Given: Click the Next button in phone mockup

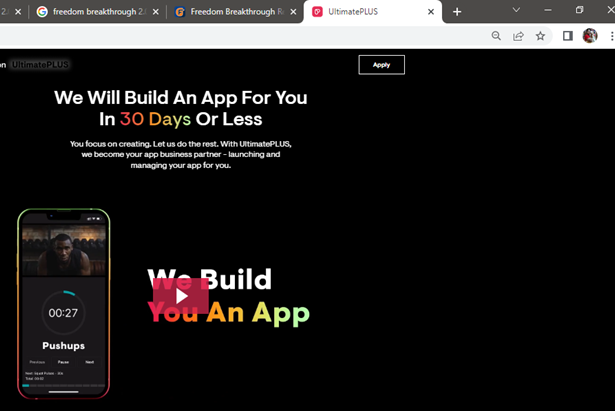Looking at the screenshot, I should [x=89, y=362].
